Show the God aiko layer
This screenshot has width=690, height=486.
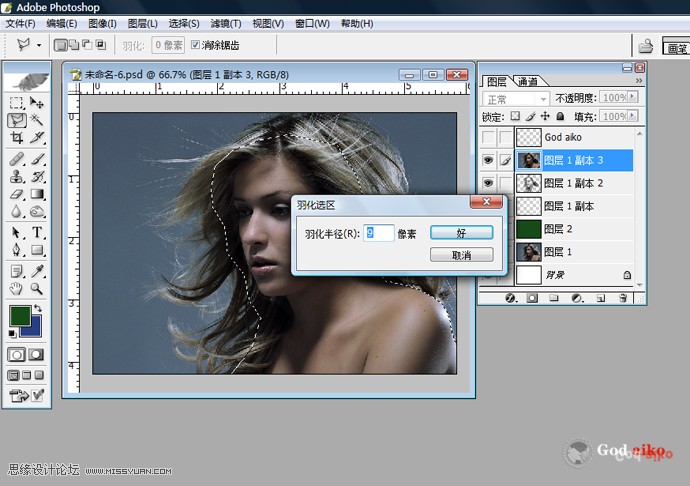pos(488,137)
